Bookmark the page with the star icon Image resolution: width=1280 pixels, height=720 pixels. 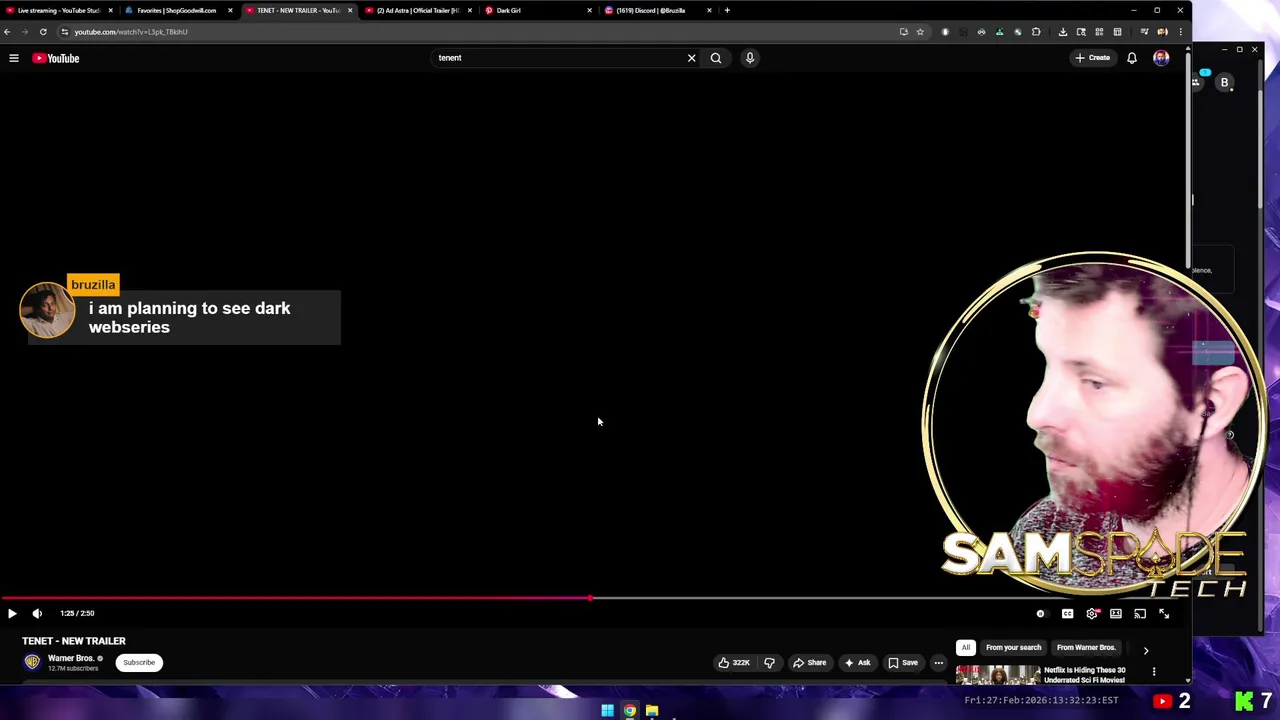pyautogui.click(x=920, y=32)
